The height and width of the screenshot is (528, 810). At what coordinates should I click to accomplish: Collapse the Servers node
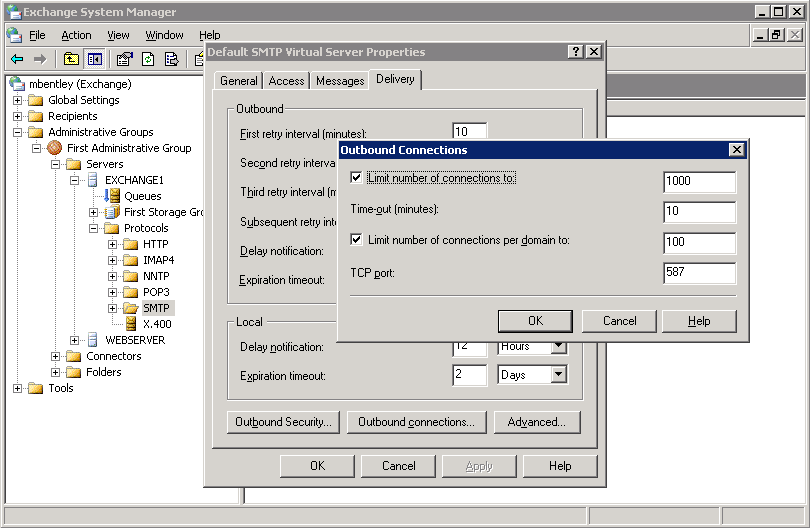(x=56, y=164)
